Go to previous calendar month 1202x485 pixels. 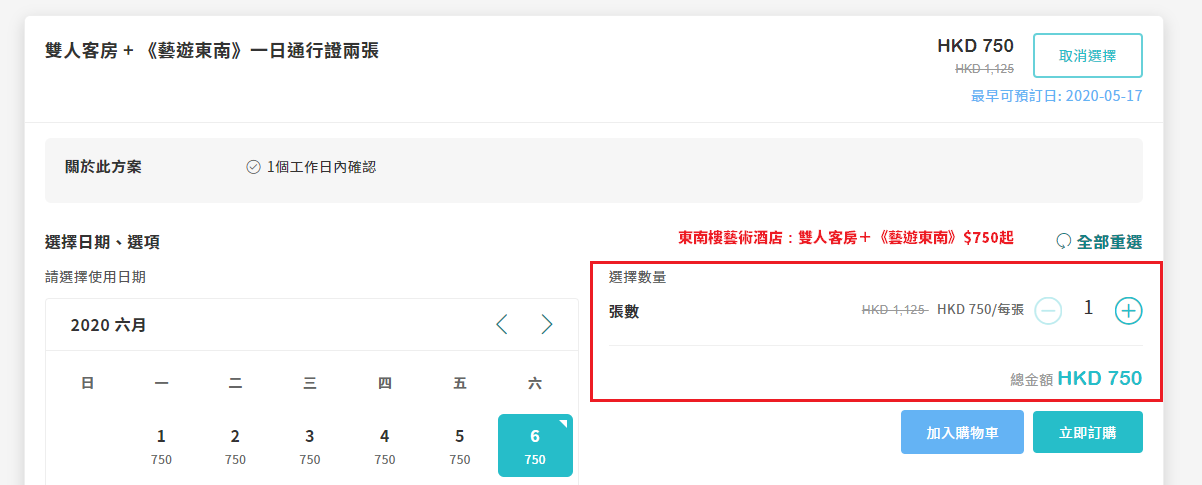click(502, 324)
